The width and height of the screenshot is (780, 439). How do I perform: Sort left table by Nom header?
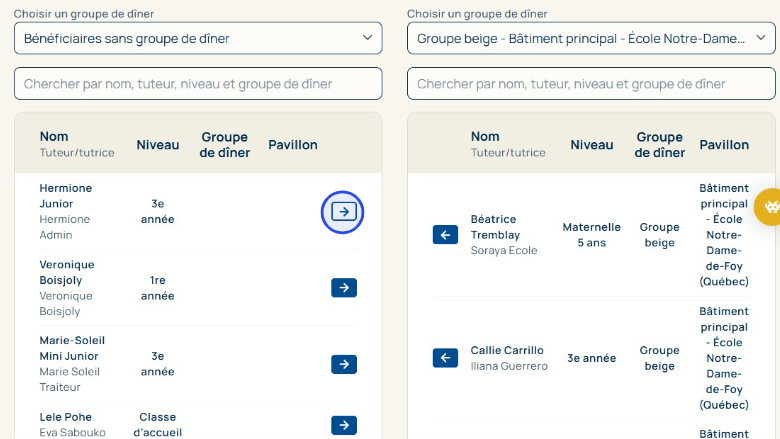pyautogui.click(x=54, y=137)
